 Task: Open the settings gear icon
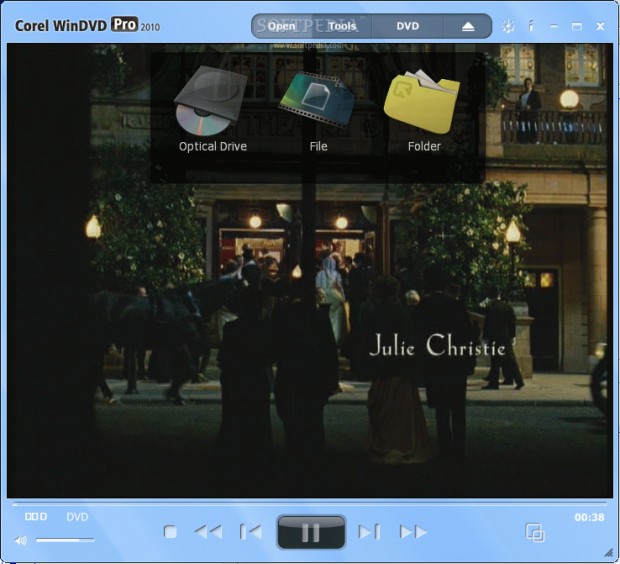508,26
